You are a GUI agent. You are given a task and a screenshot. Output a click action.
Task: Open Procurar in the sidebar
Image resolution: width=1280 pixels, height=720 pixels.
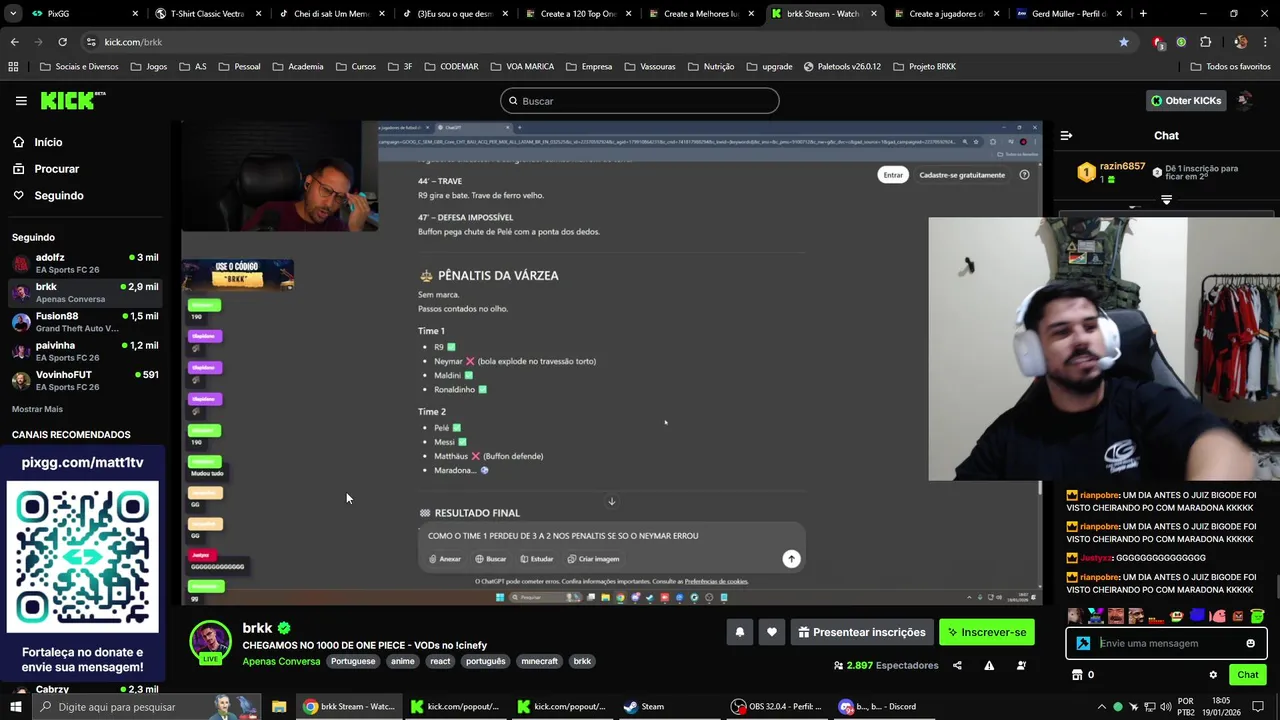[56, 169]
